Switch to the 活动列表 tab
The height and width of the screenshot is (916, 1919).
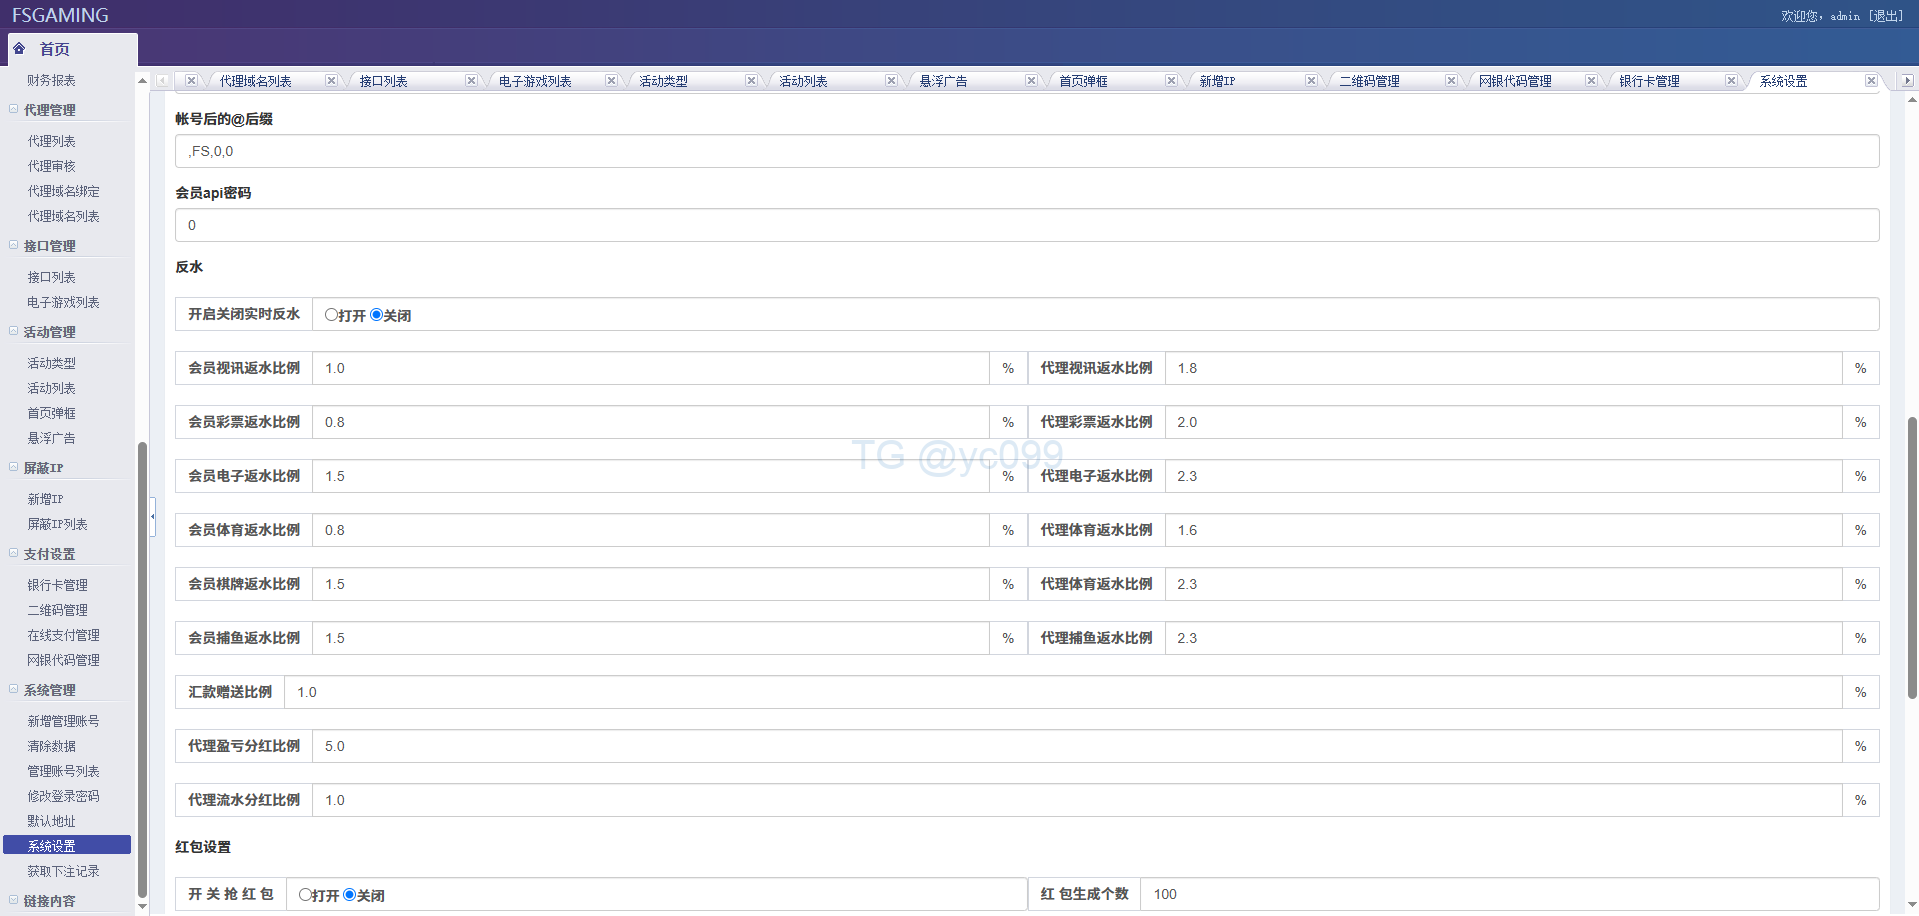tap(803, 81)
